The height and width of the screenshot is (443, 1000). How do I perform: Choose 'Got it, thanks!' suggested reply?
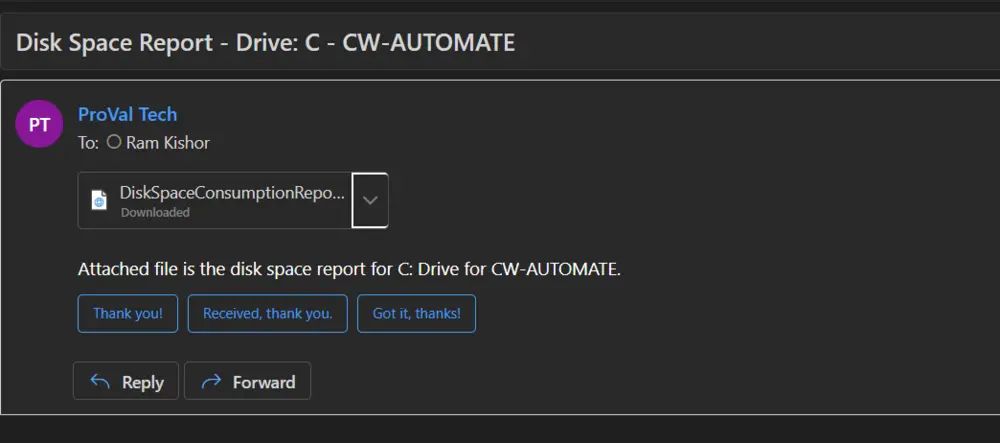tap(416, 314)
